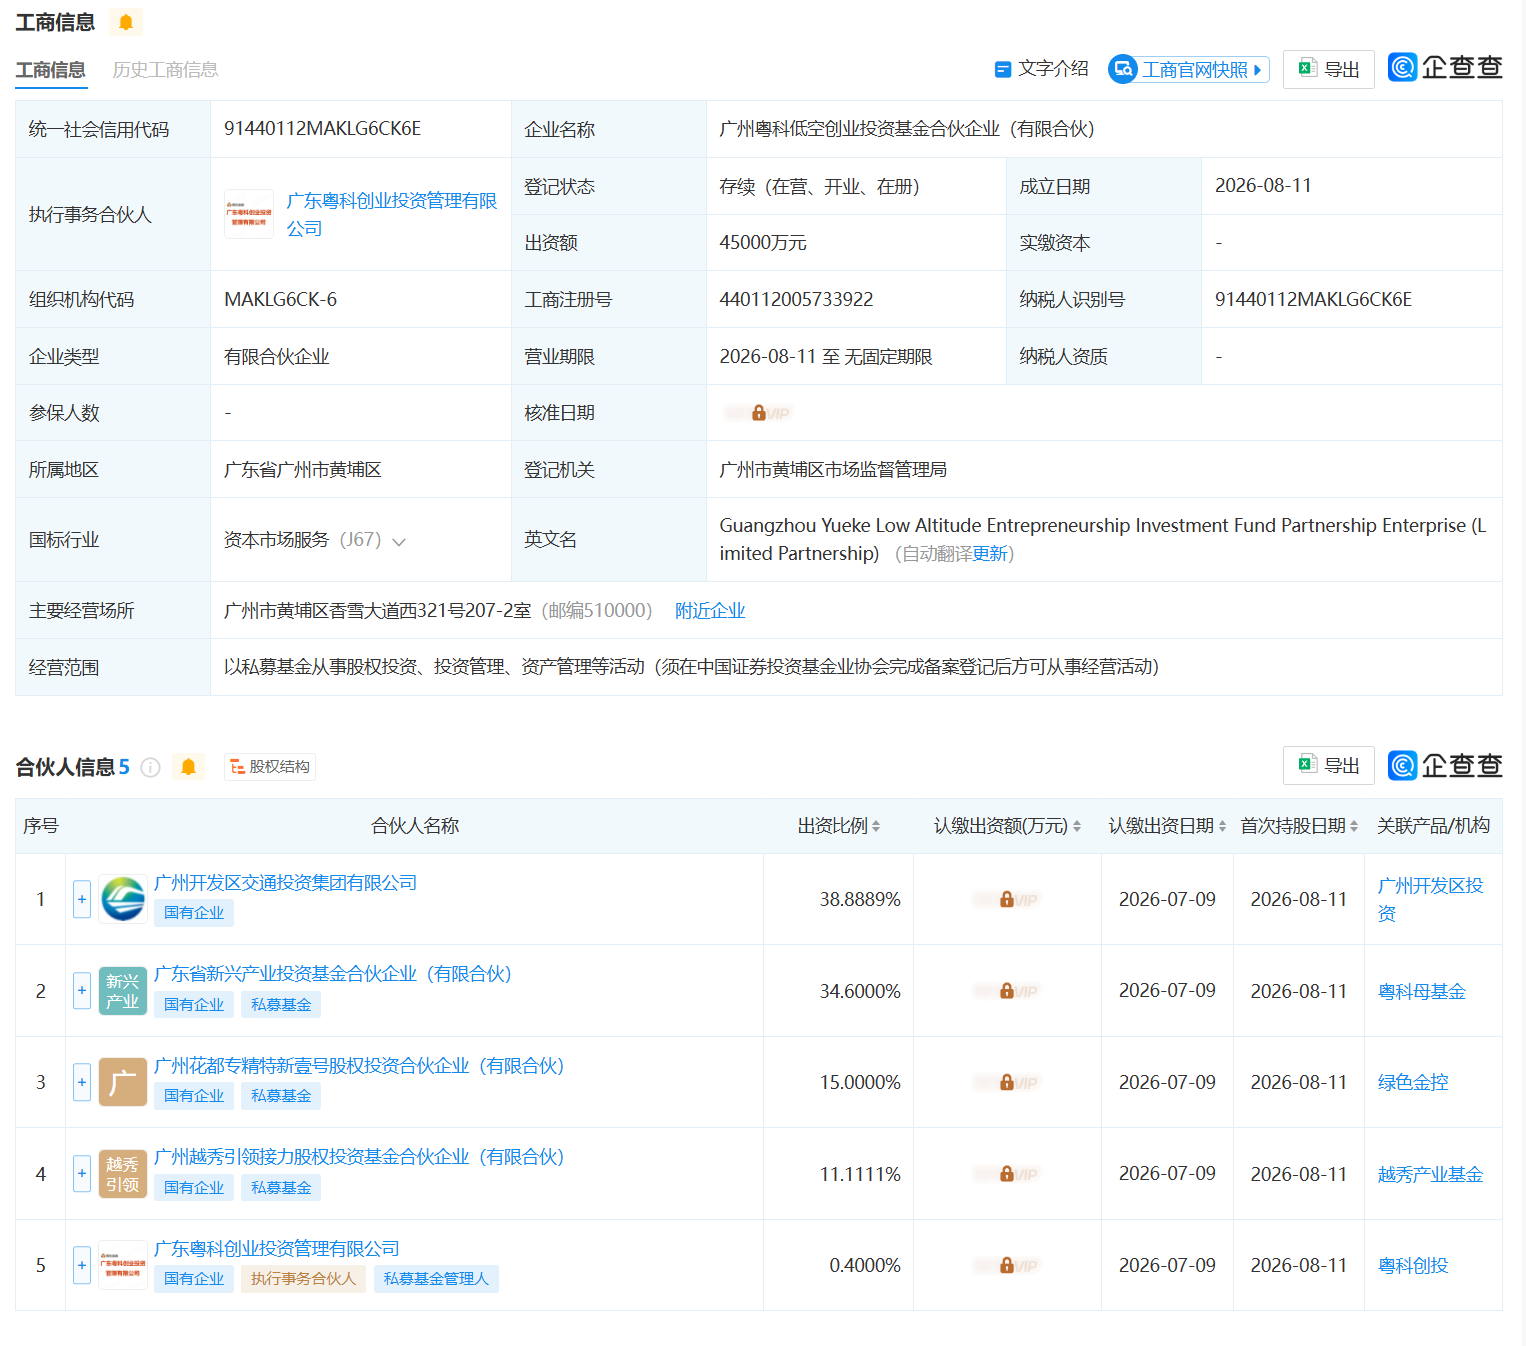Click the 广 tan logo icon in row 3
Image resolution: width=1526 pixels, height=1346 pixels.
tap(123, 1082)
